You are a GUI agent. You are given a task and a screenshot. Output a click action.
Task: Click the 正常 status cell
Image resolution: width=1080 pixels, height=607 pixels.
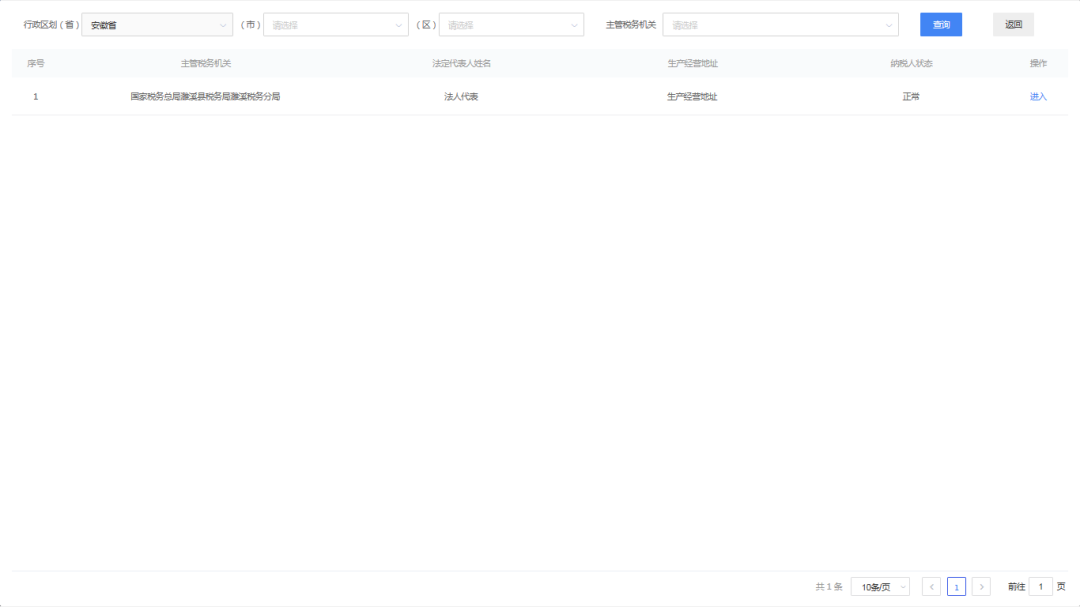click(911, 96)
